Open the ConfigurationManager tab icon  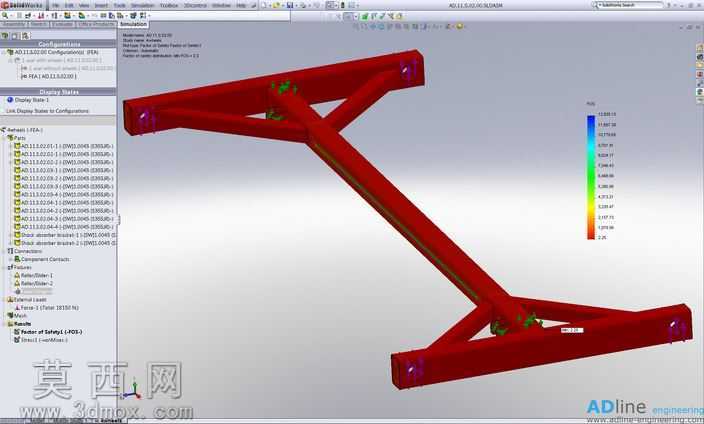[25, 35]
